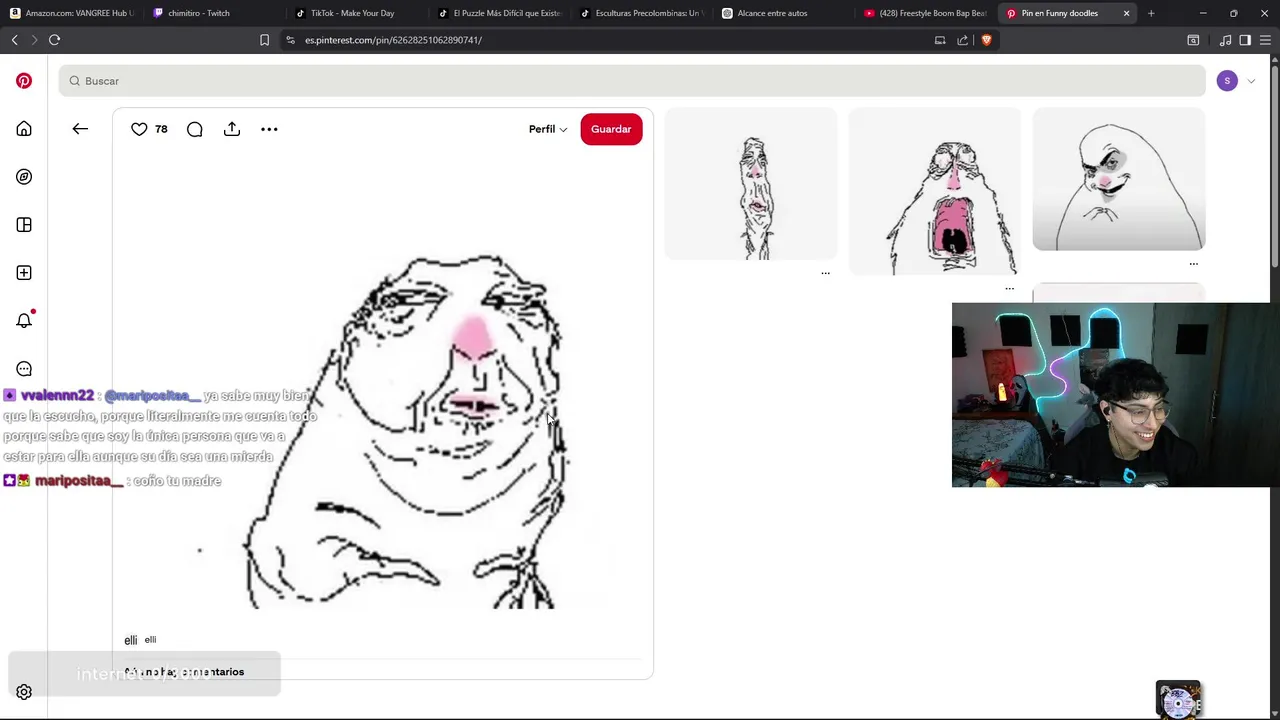Open the browser hamburger menu

click(x=1264, y=40)
